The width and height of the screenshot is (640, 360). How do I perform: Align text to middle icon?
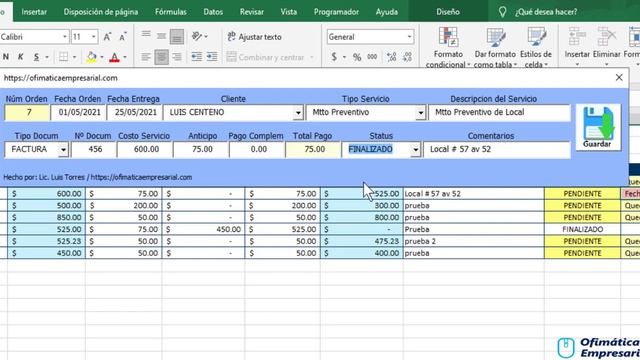(x=161, y=36)
